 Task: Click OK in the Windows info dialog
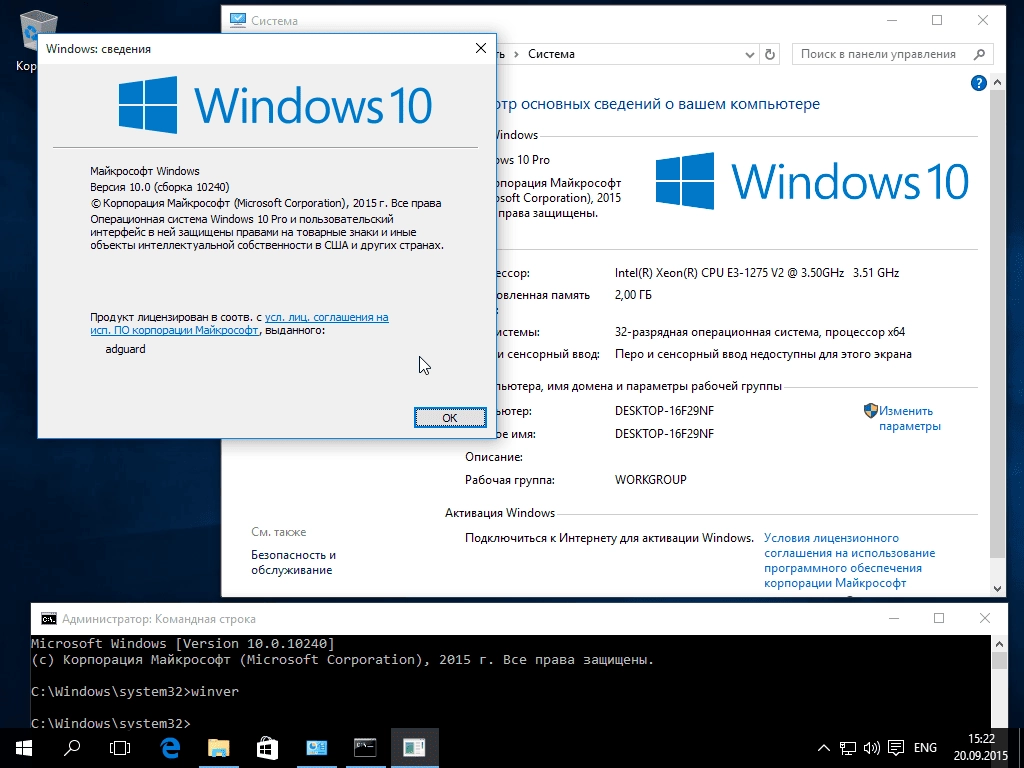tap(450, 417)
